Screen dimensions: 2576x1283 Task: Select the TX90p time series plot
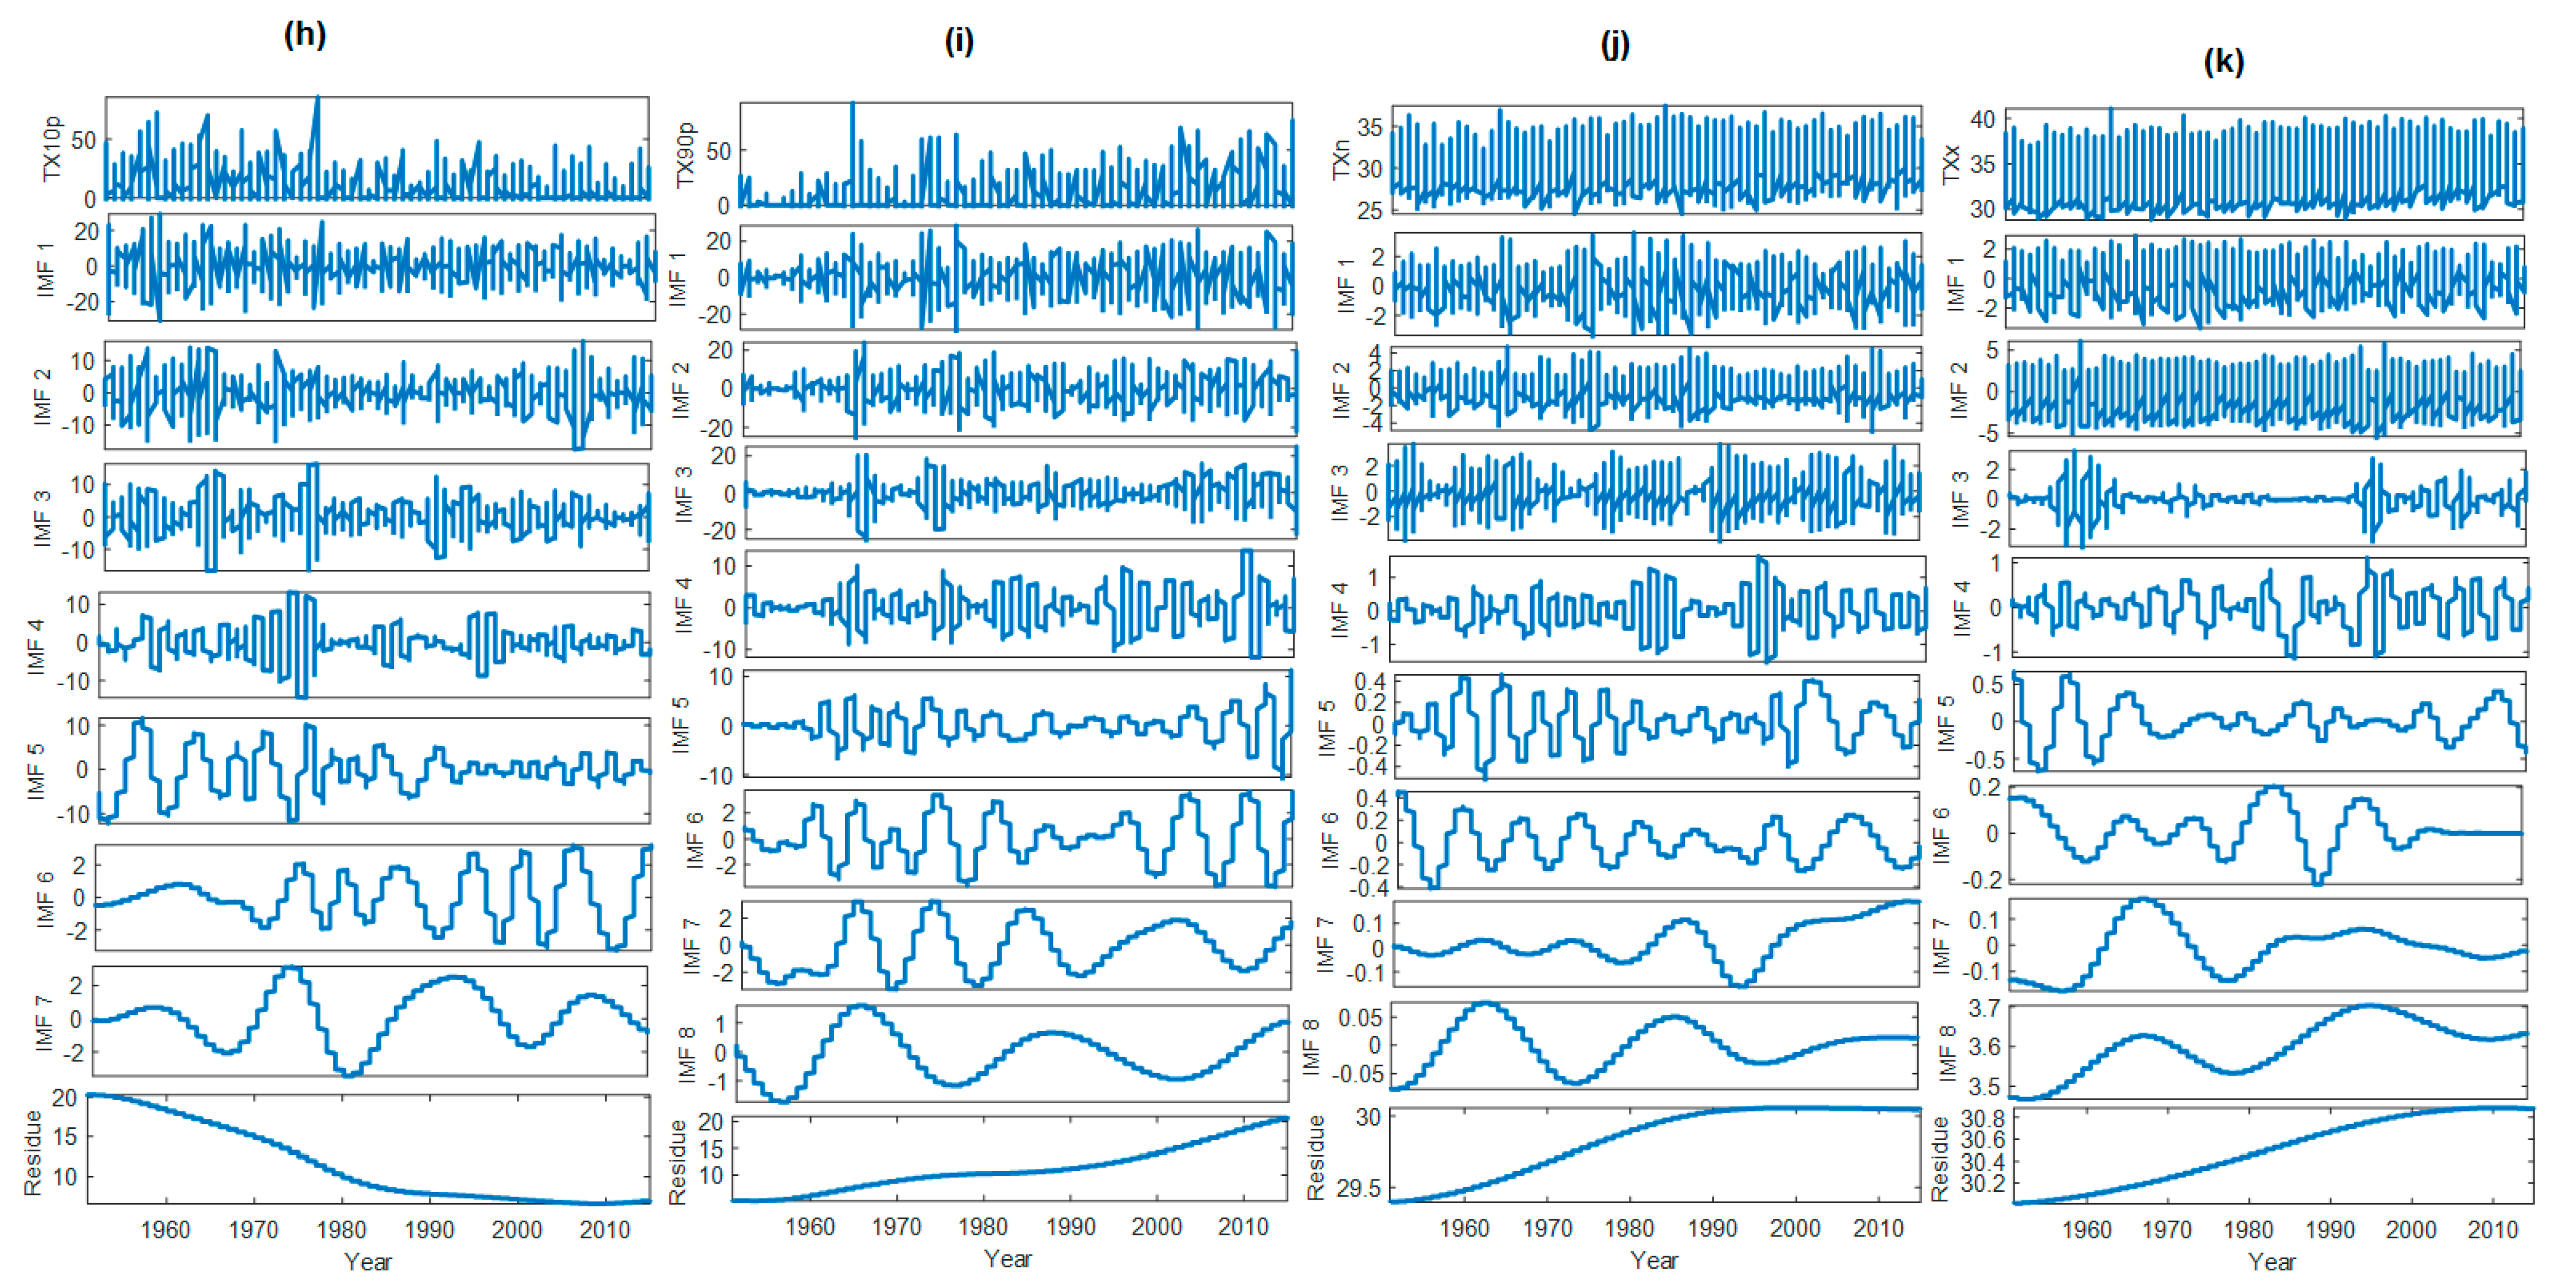click(1016, 155)
